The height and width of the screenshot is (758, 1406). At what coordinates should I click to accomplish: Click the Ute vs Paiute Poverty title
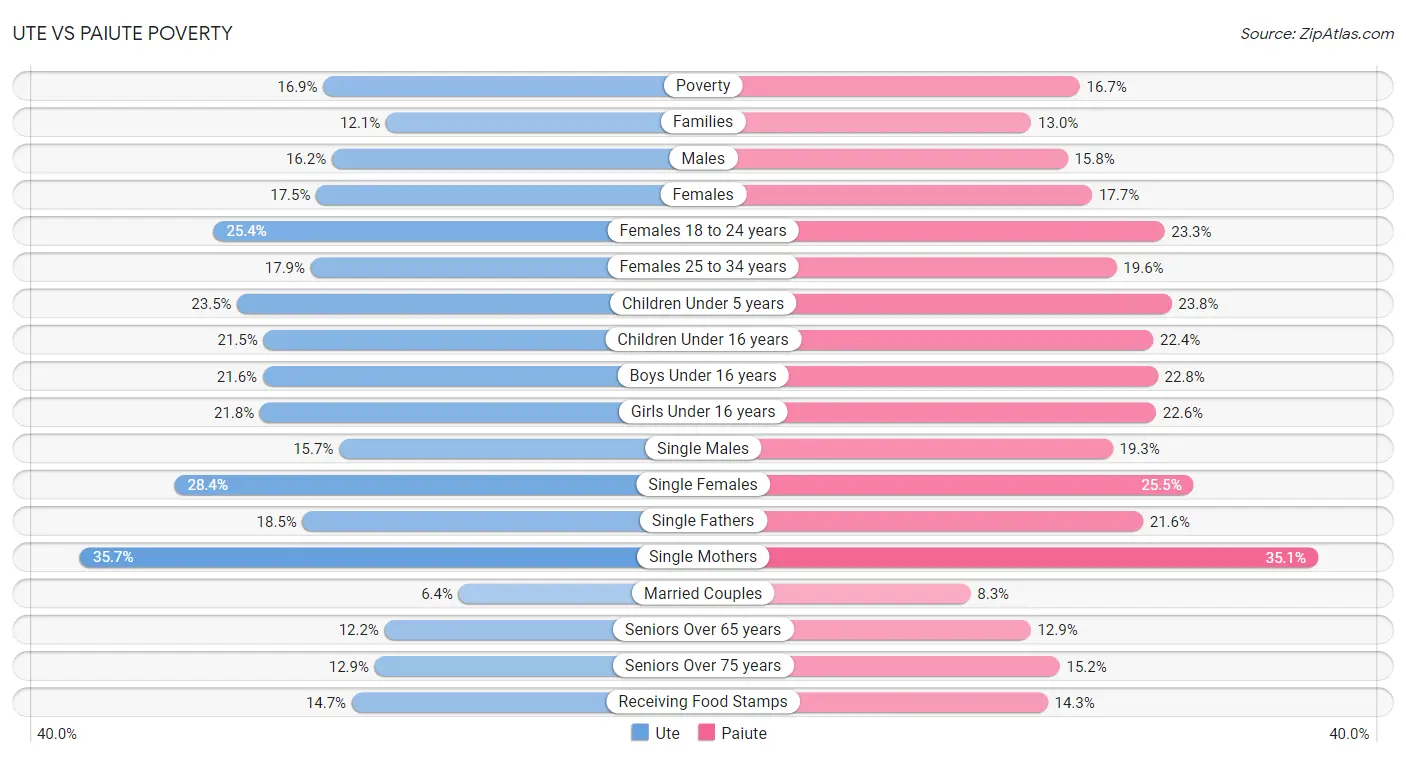tap(123, 33)
